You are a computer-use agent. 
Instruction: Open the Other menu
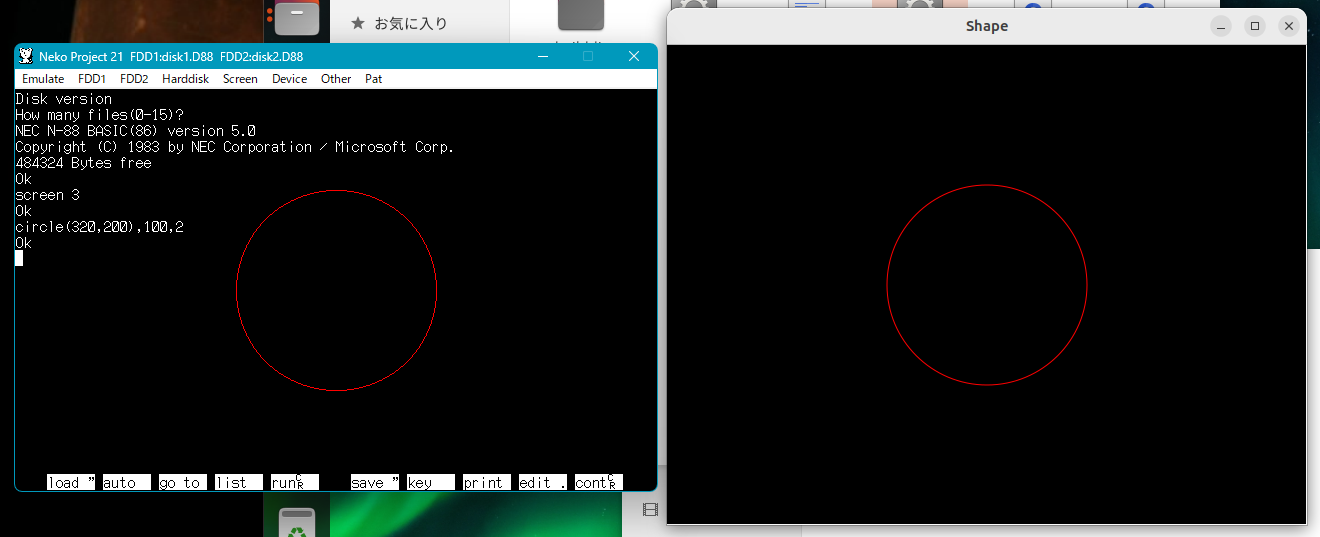click(336, 79)
